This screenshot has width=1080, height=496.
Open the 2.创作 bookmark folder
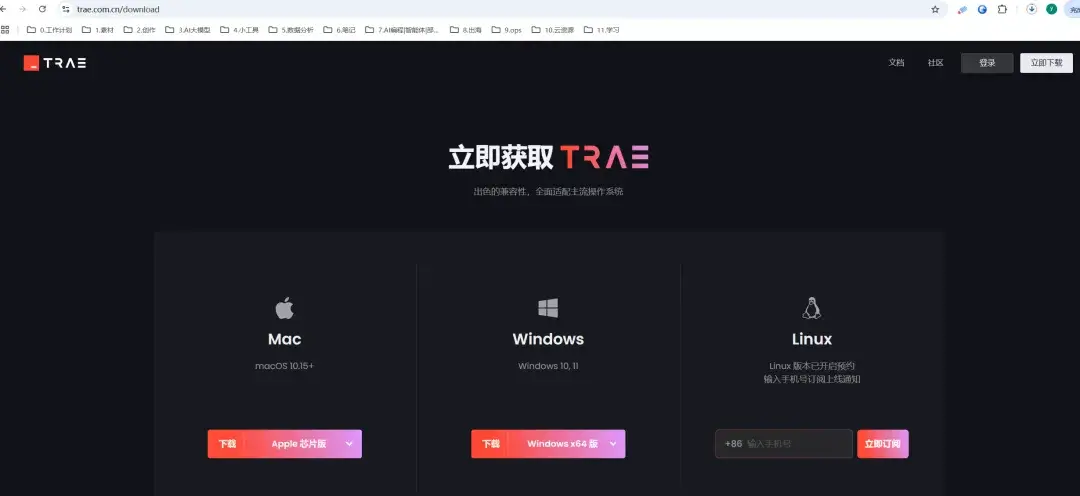[x=139, y=30]
